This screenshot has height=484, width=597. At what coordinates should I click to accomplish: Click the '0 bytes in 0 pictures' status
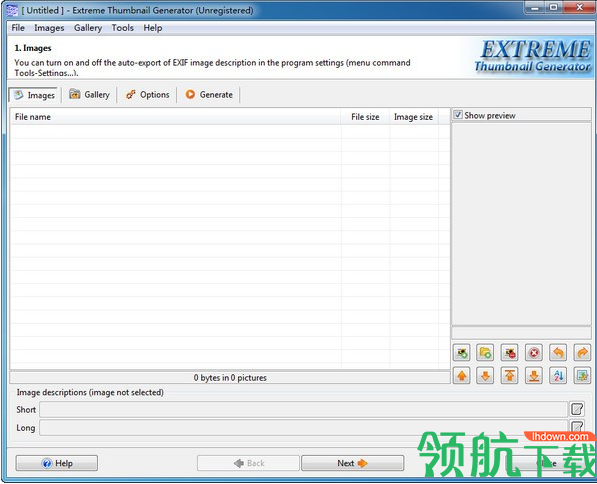tap(230, 378)
